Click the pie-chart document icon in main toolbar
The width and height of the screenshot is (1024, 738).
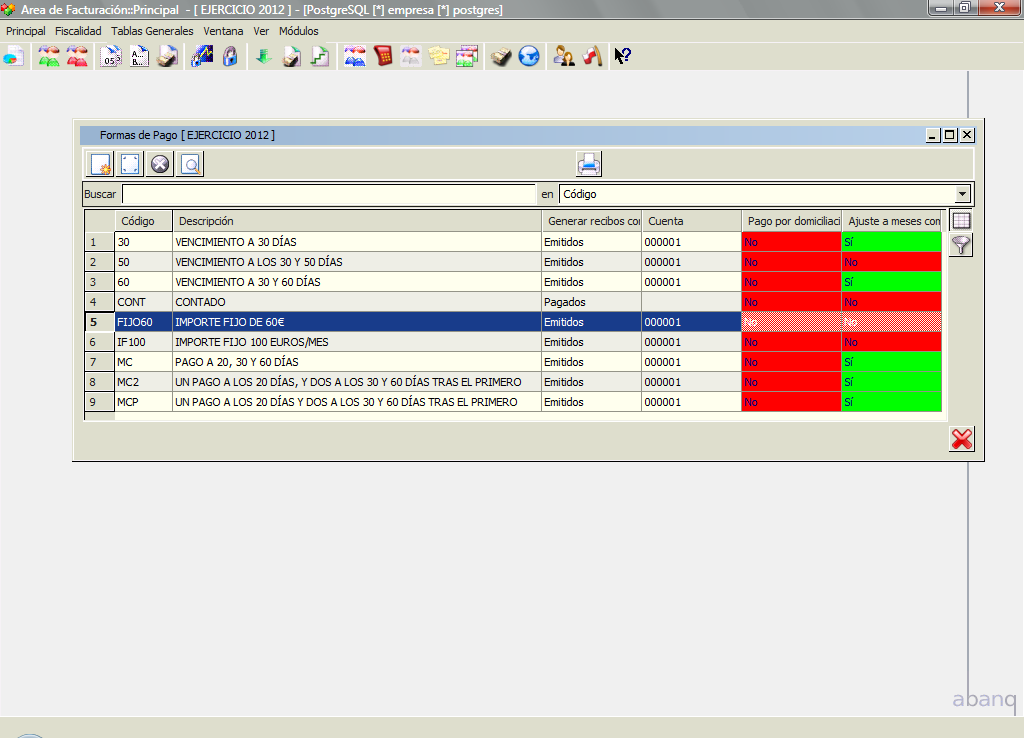click(14, 56)
